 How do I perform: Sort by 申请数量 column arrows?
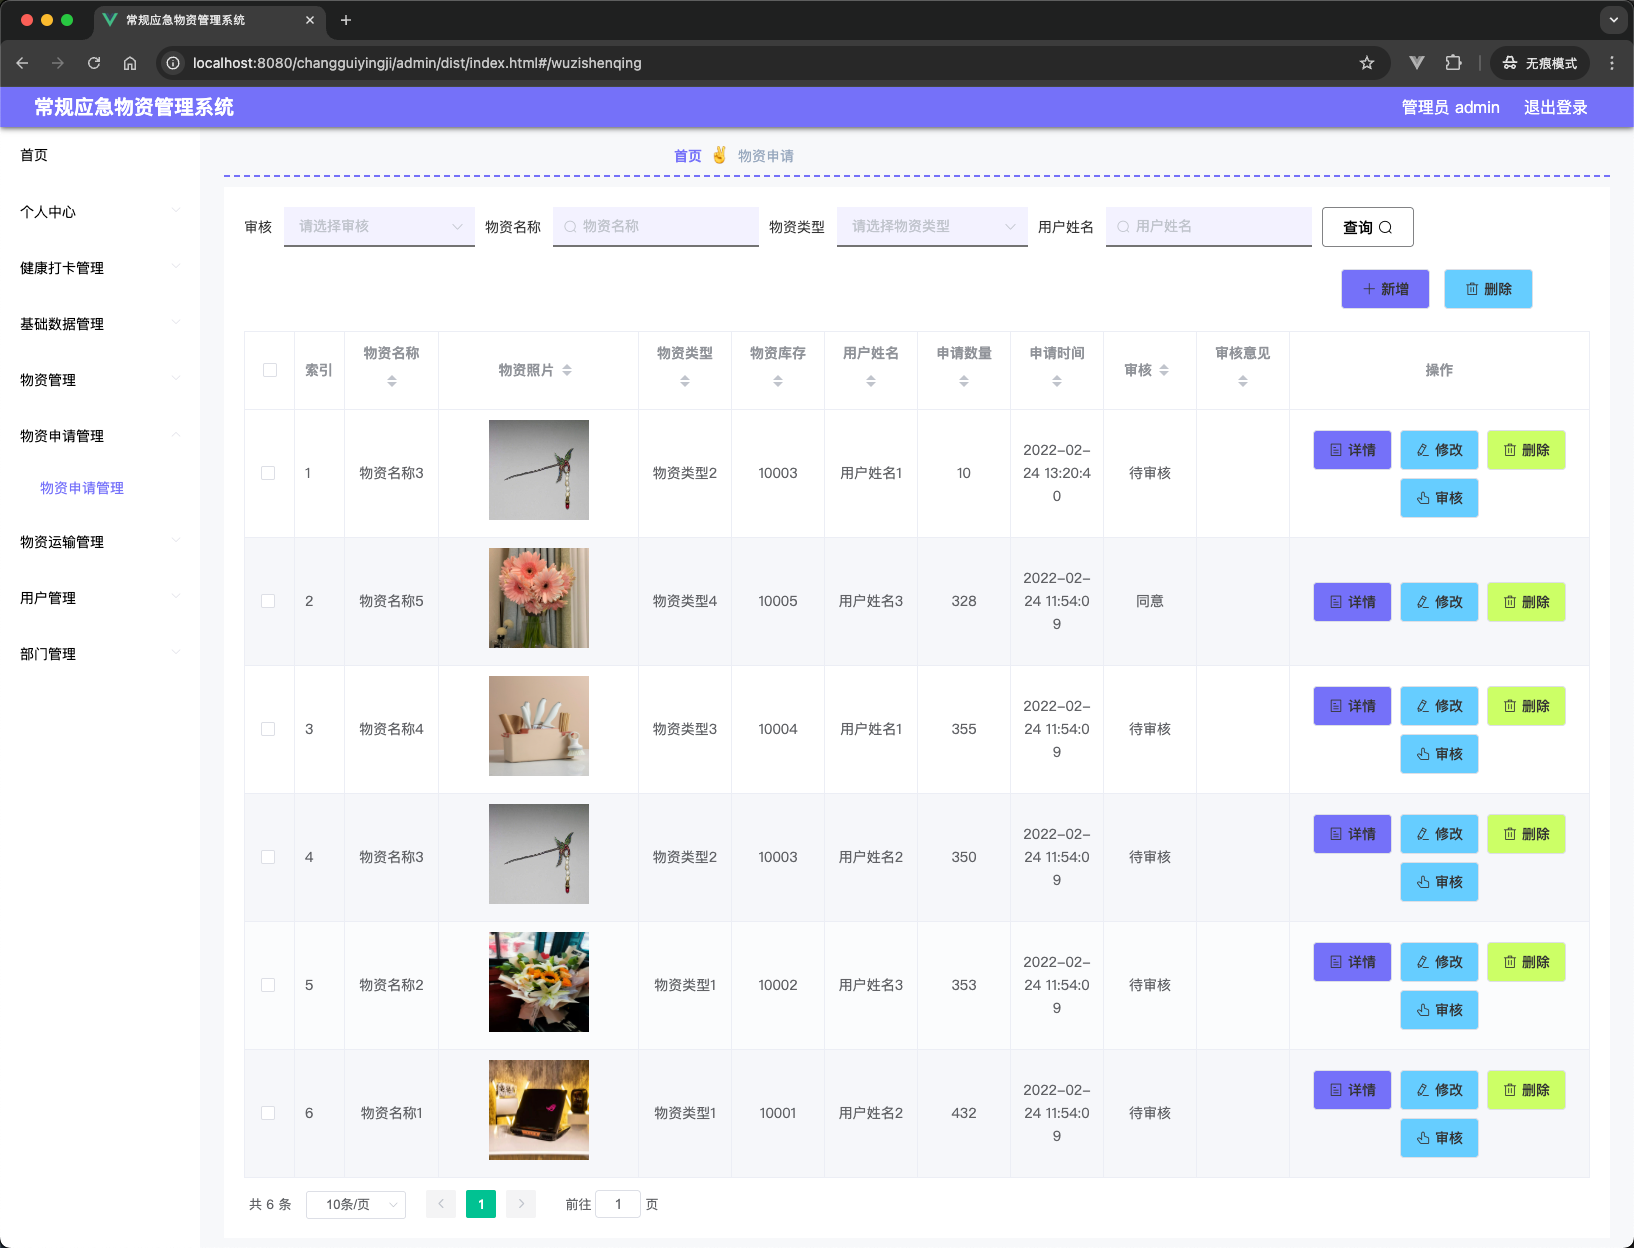click(x=964, y=381)
